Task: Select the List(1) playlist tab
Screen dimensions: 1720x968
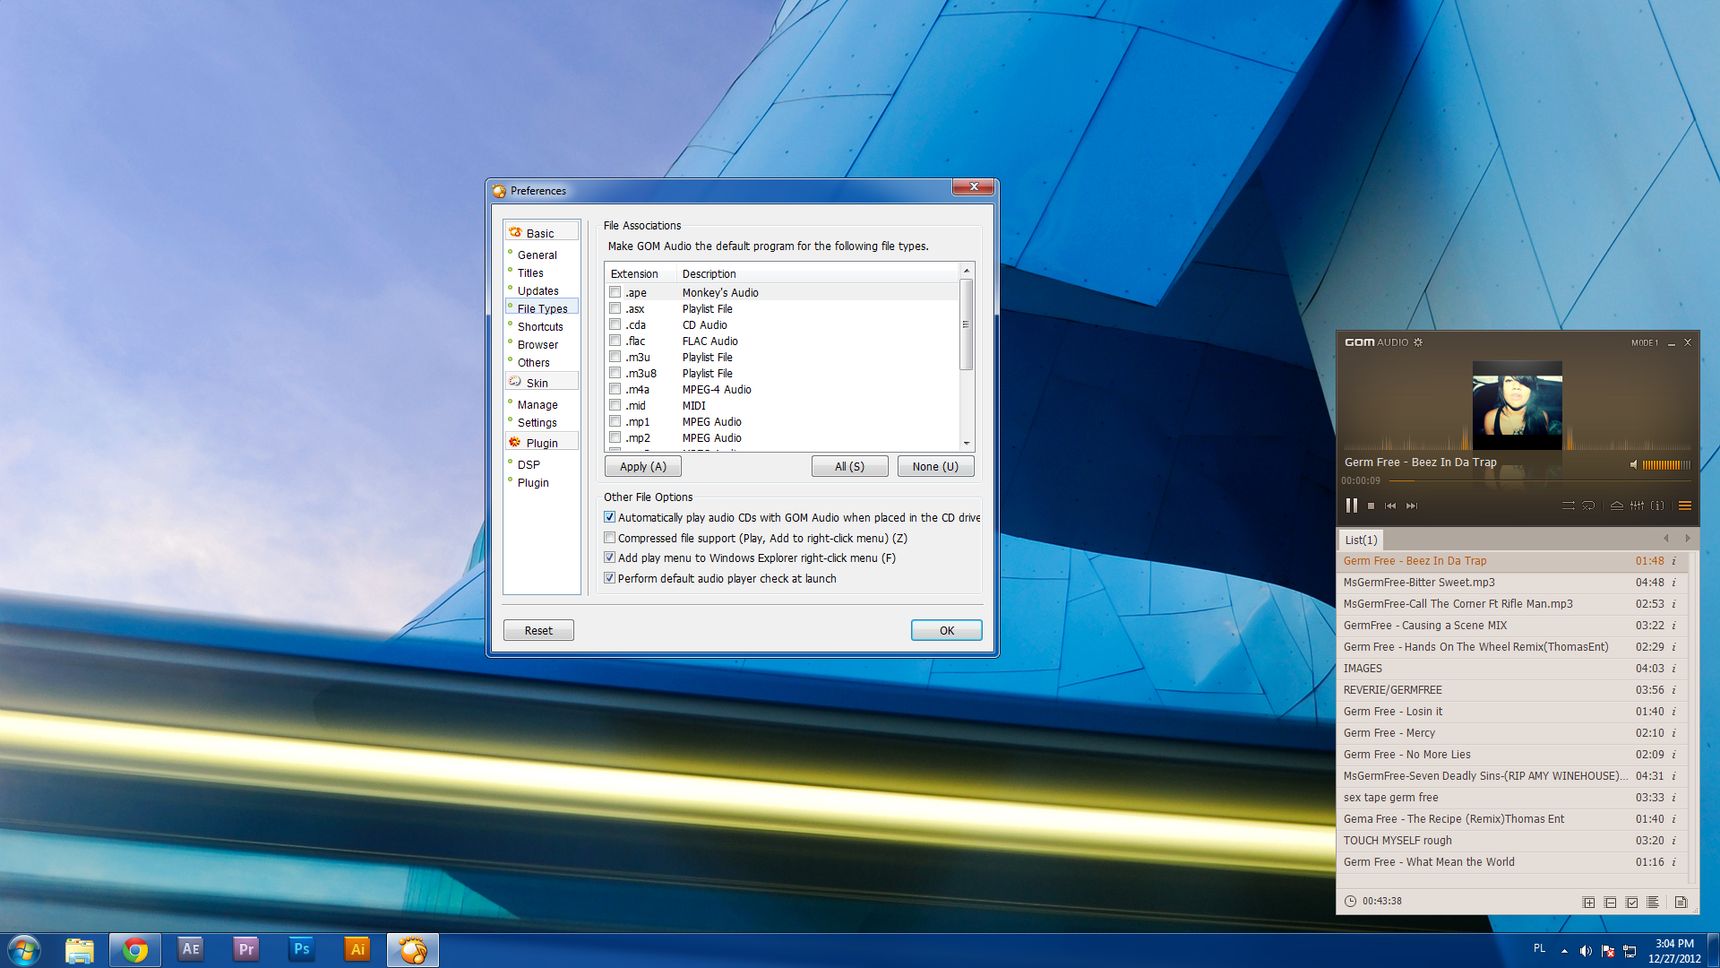Action: click(1361, 540)
